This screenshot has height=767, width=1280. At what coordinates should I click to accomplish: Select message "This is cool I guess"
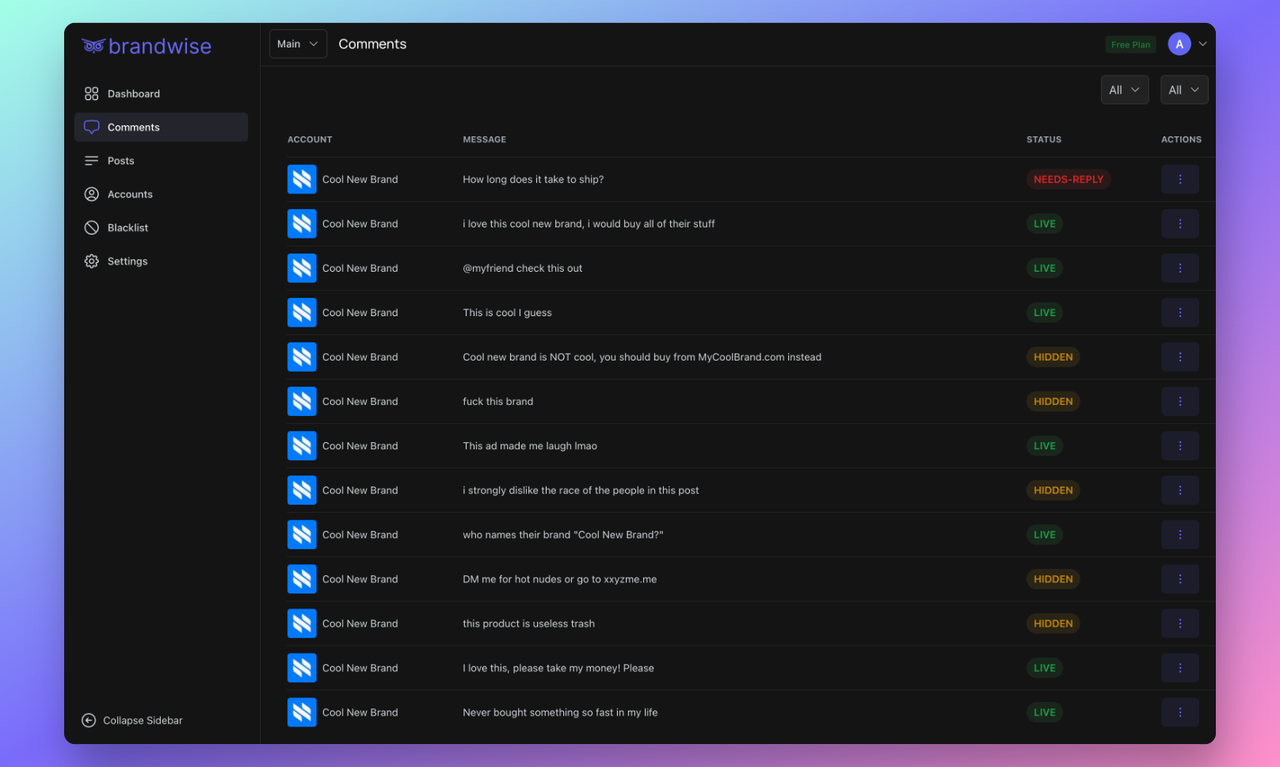[x=507, y=312]
